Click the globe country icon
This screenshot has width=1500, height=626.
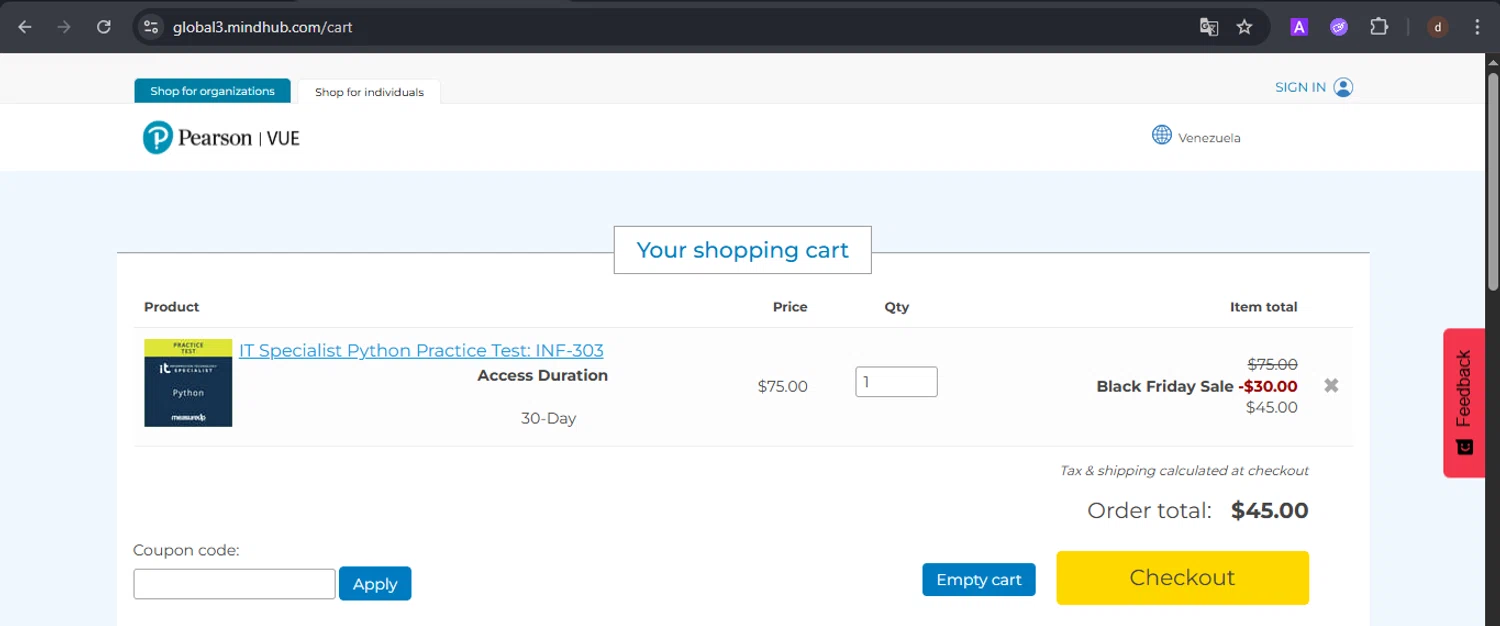1161,135
